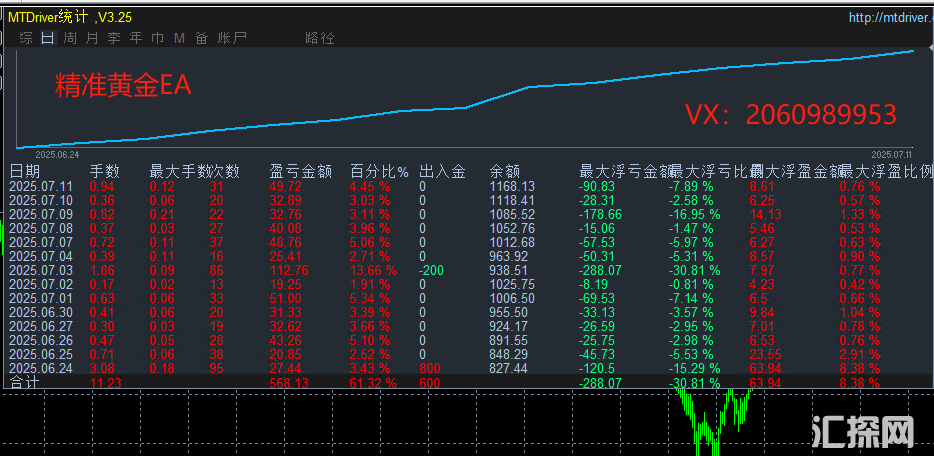
Task: Click total profit 568.13
Action: 289,383
